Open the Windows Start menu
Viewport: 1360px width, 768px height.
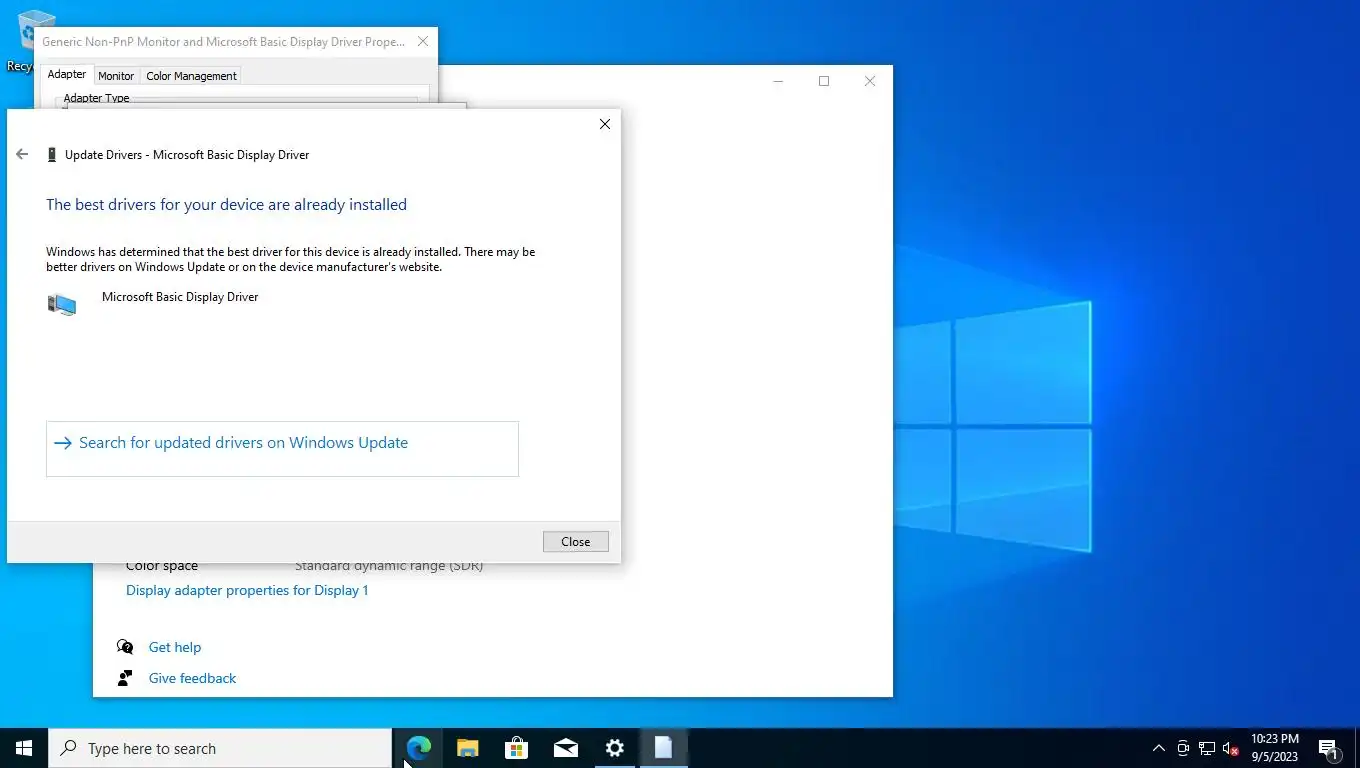point(24,748)
